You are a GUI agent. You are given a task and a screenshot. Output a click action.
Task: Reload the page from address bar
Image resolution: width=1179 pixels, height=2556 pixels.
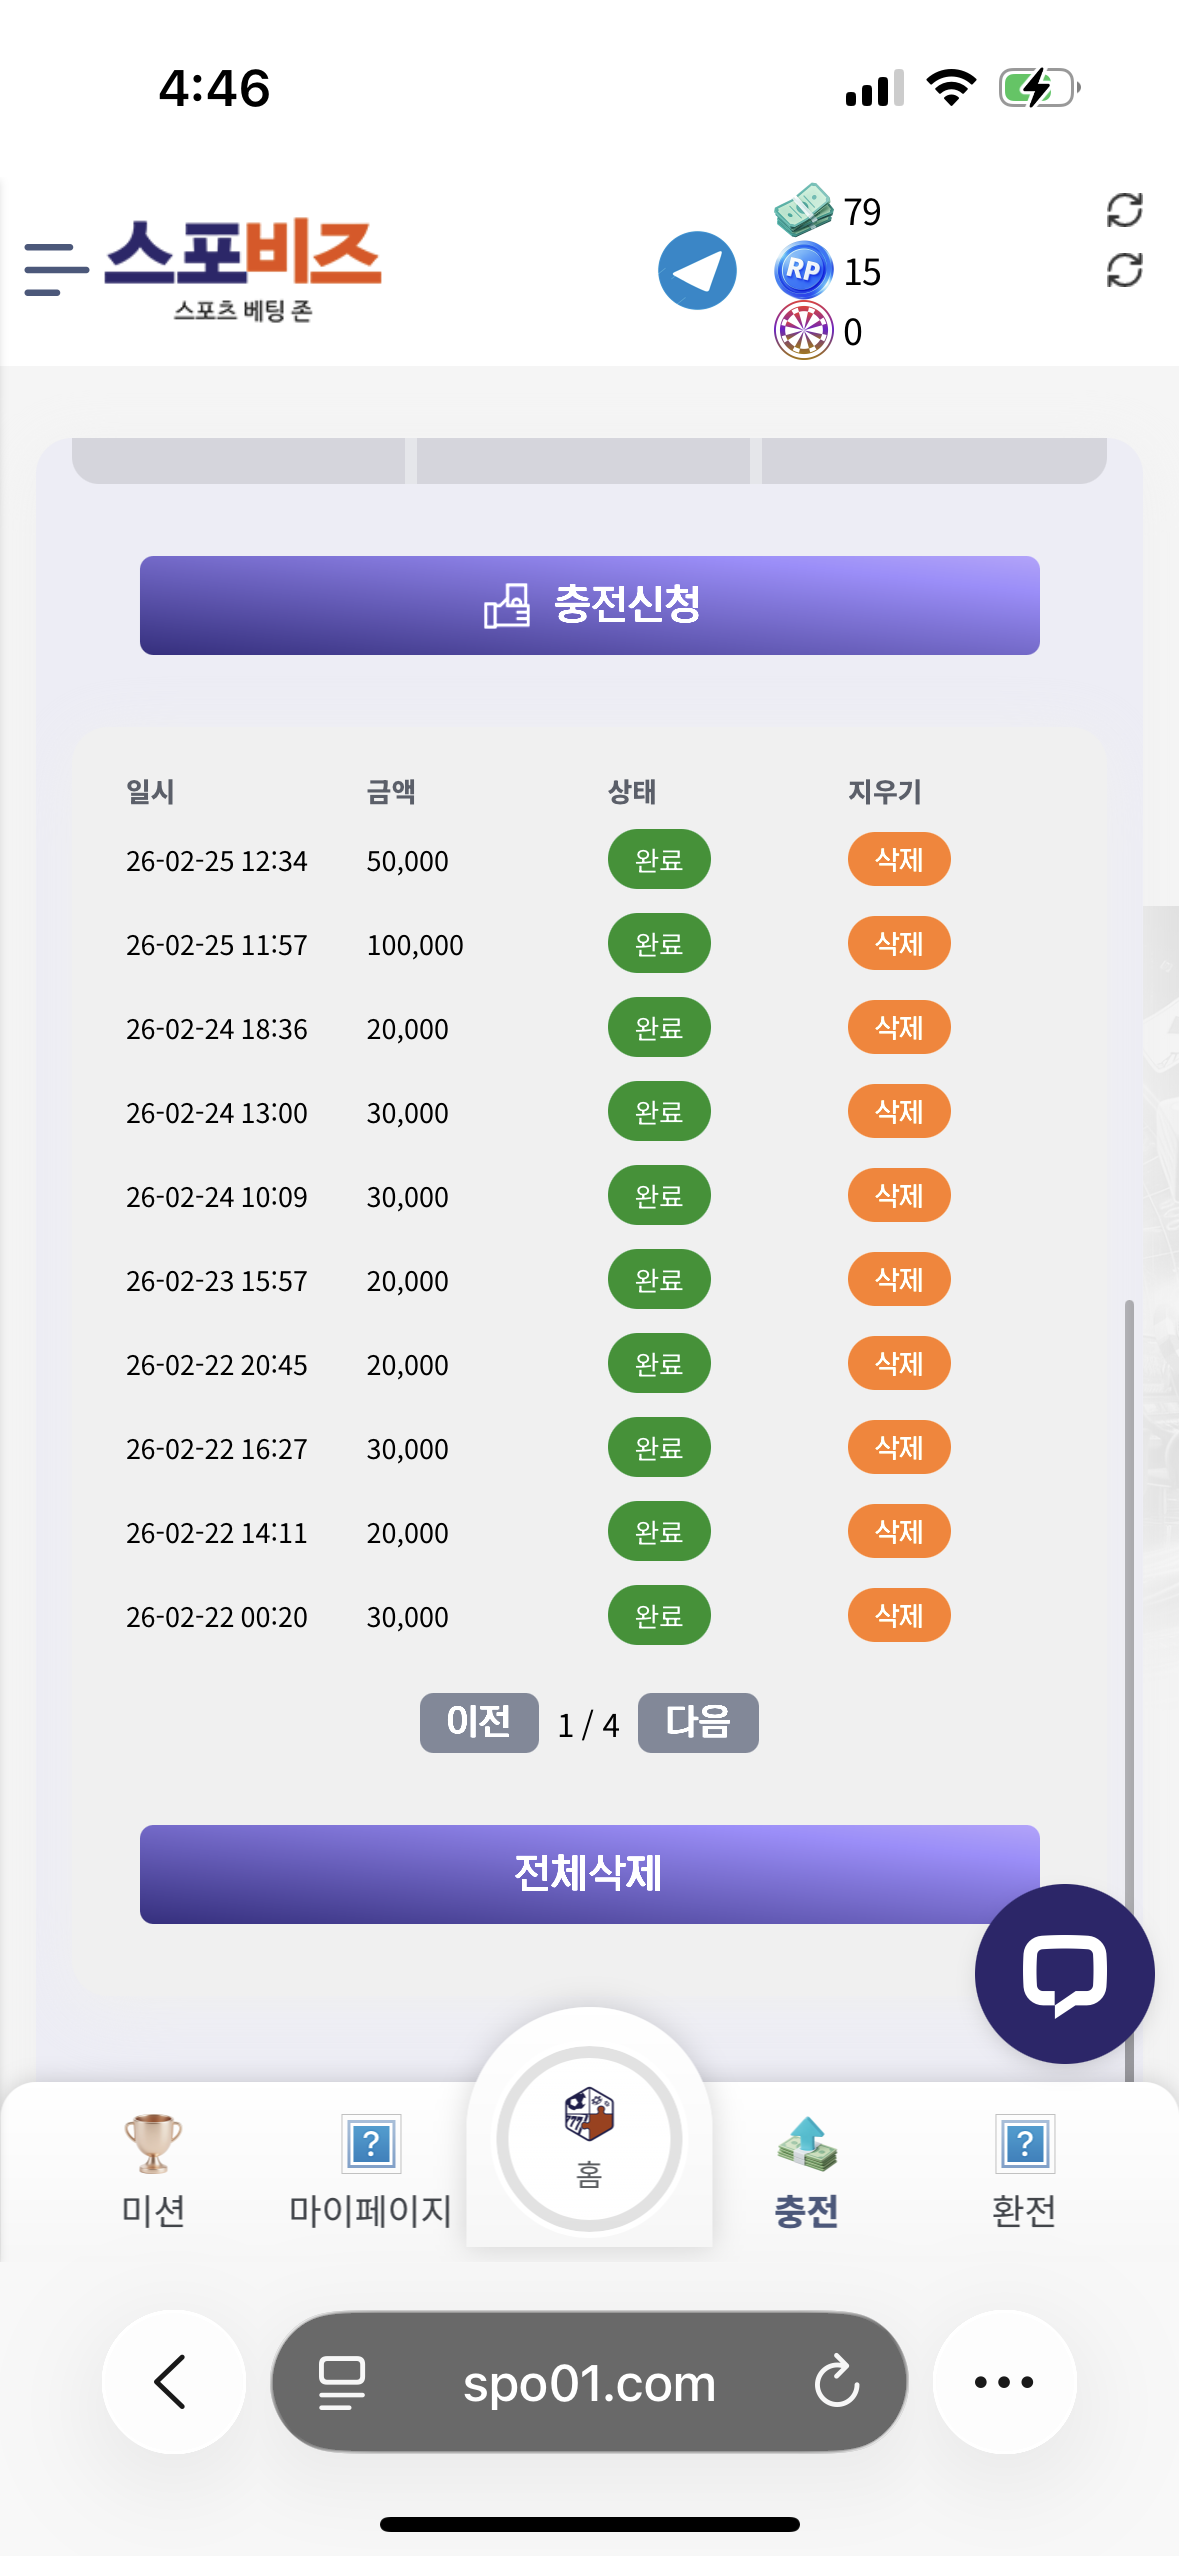[x=837, y=2381]
